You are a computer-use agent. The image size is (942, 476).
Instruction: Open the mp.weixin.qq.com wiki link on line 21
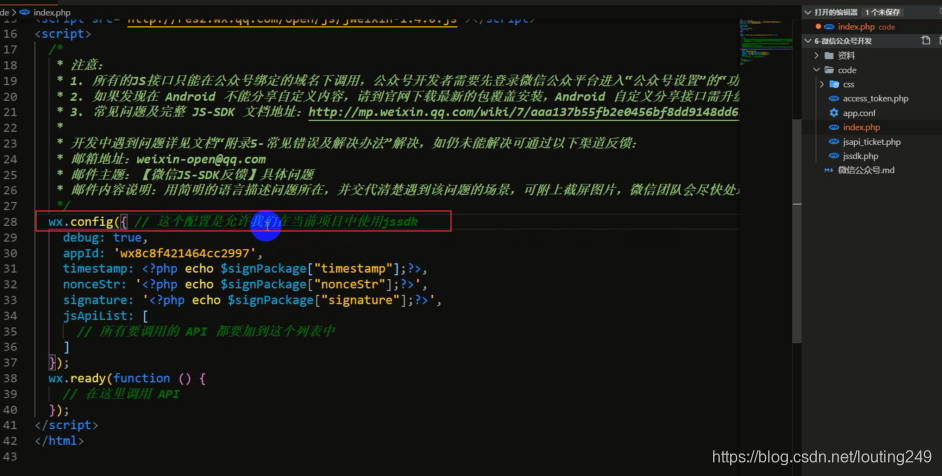coord(524,112)
